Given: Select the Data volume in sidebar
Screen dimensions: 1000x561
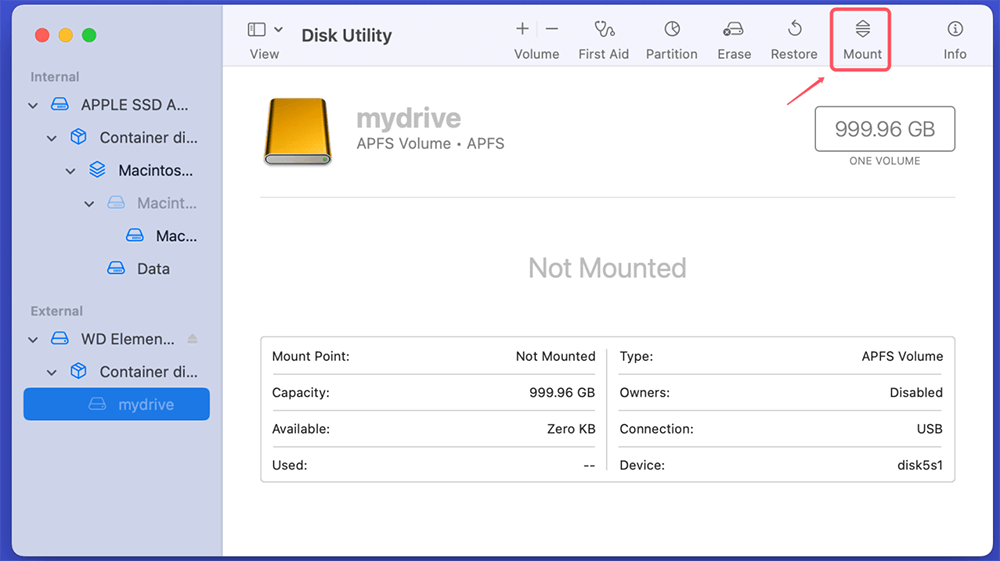Looking at the screenshot, I should pos(152,269).
